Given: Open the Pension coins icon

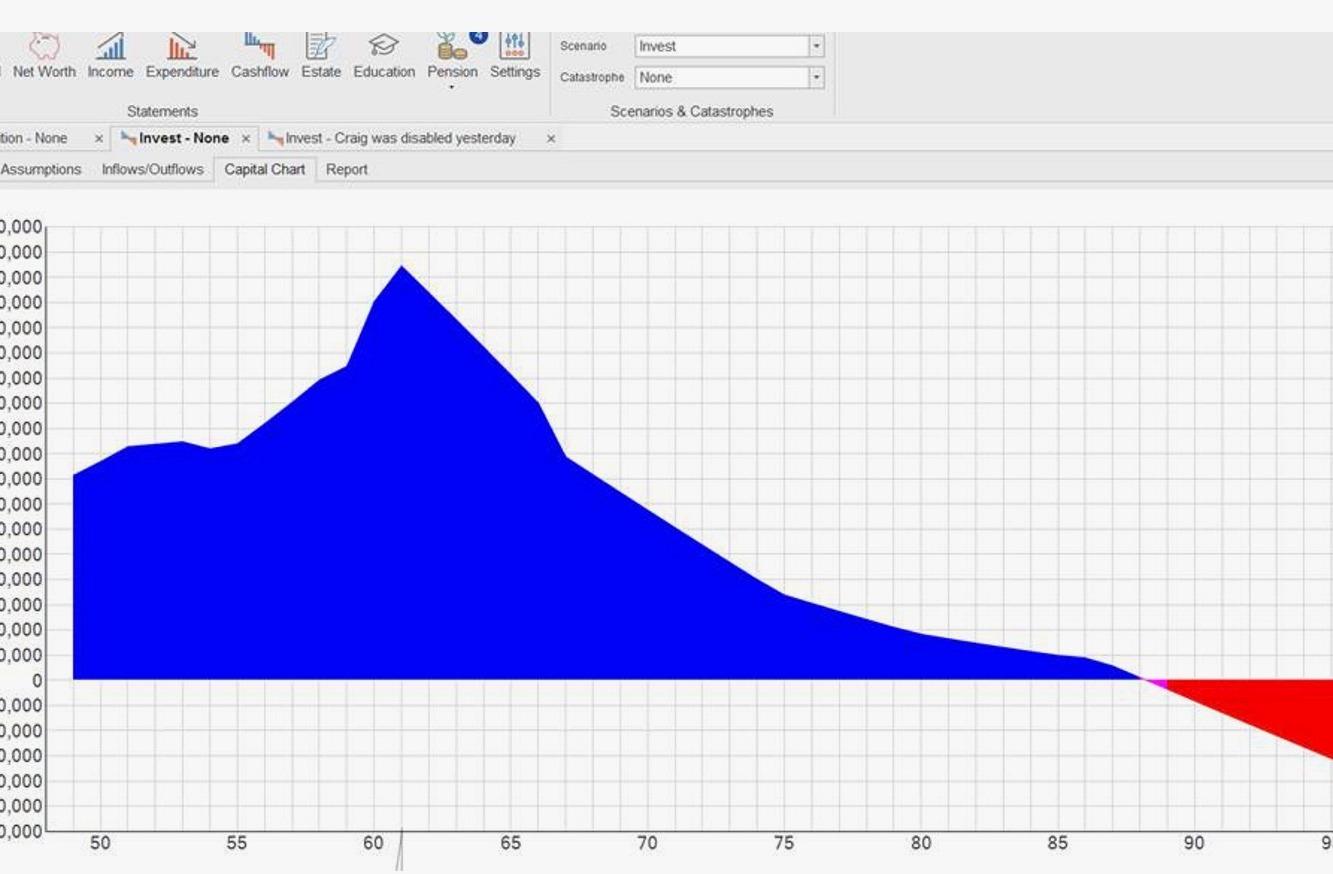Looking at the screenshot, I should (x=452, y=47).
